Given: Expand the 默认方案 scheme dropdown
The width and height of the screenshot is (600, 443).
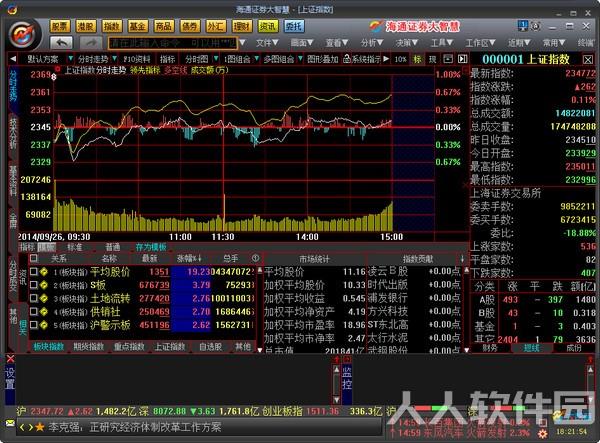Looking at the screenshot, I should (70, 59).
